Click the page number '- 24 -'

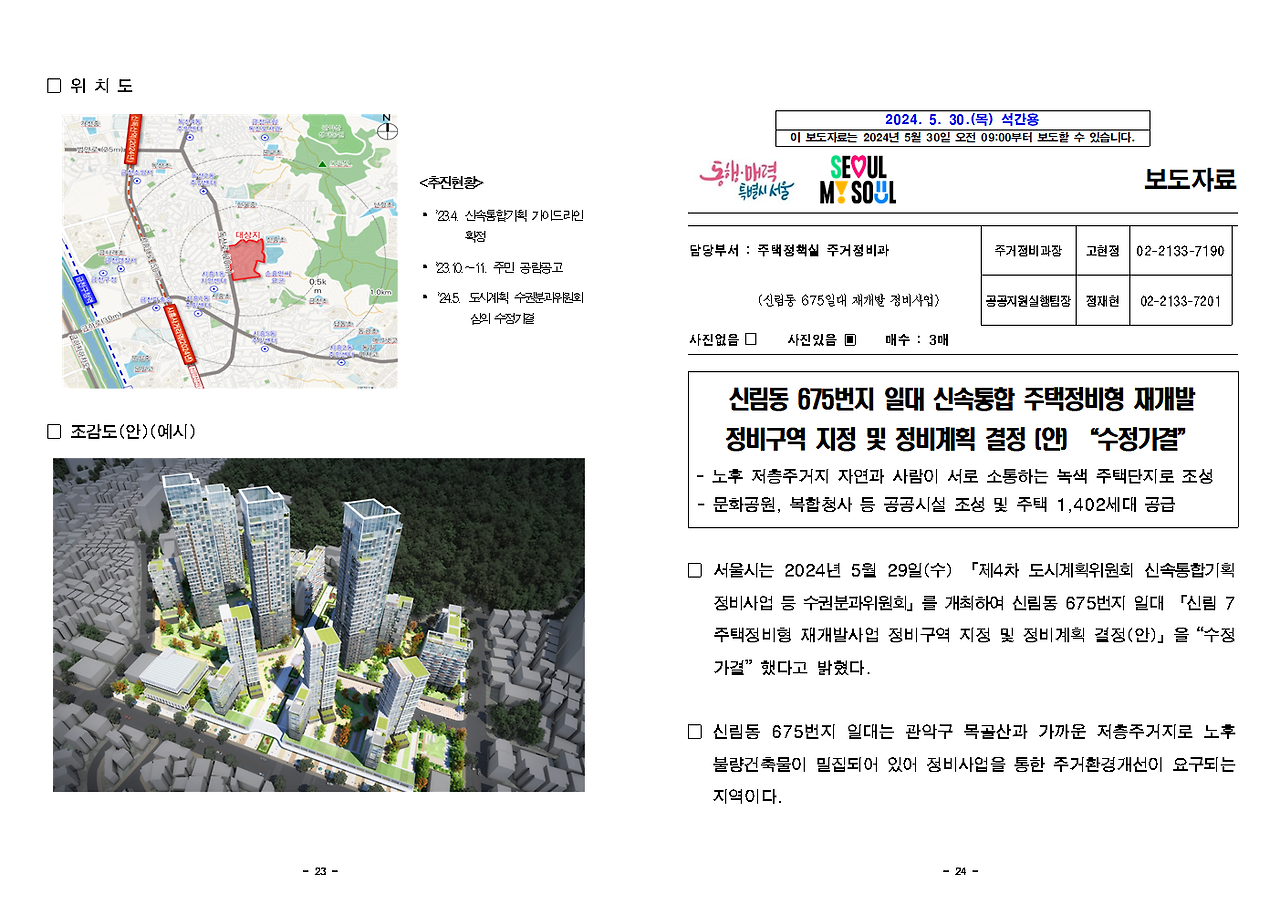click(x=960, y=871)
